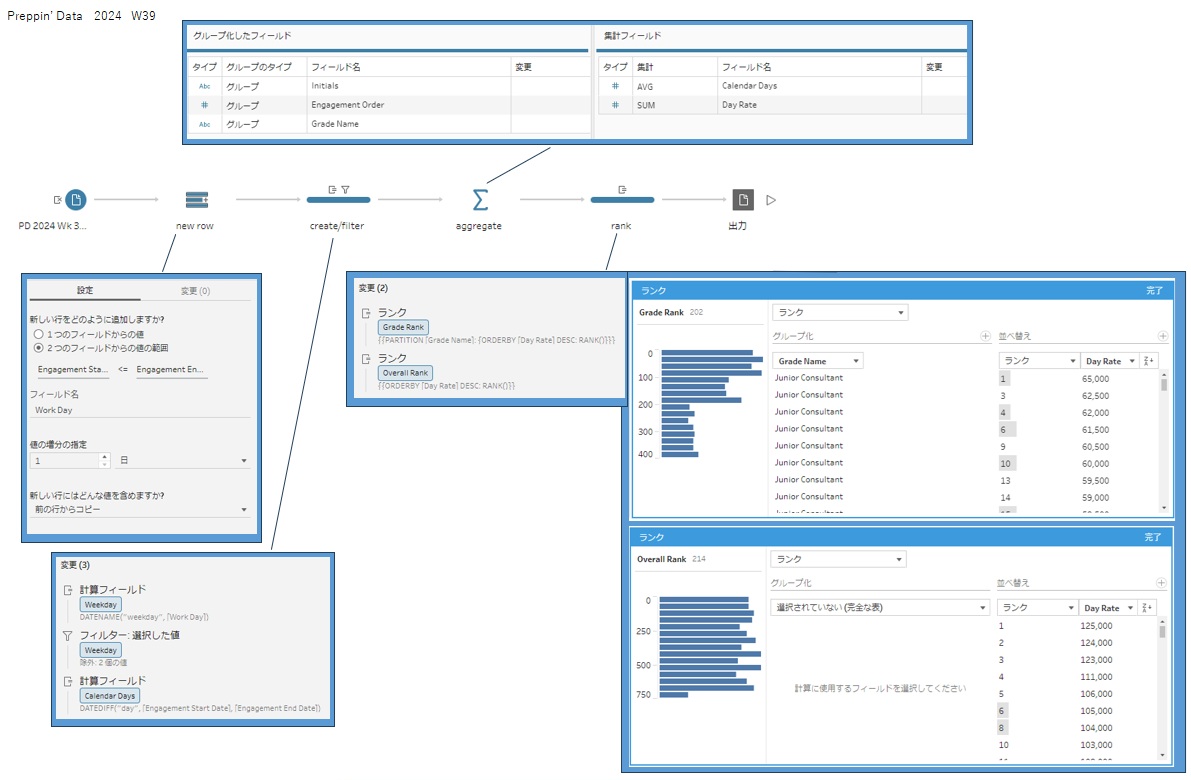Screen dimensions: 1191x780
Task: Click the AVG aggregation for Calendar Days
Action: pyautogui.click(x=645, y=87)
